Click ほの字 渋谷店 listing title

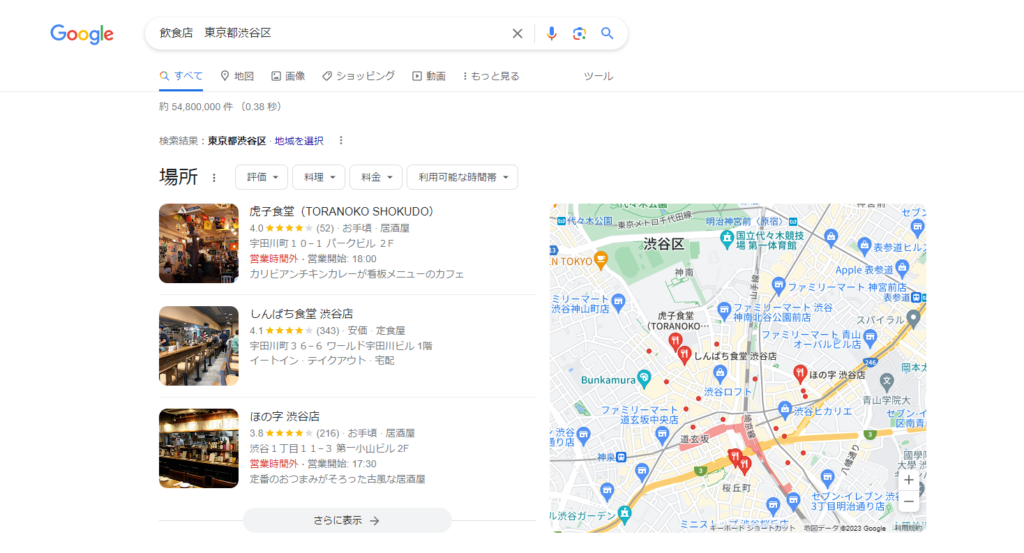tap(285, 417)
